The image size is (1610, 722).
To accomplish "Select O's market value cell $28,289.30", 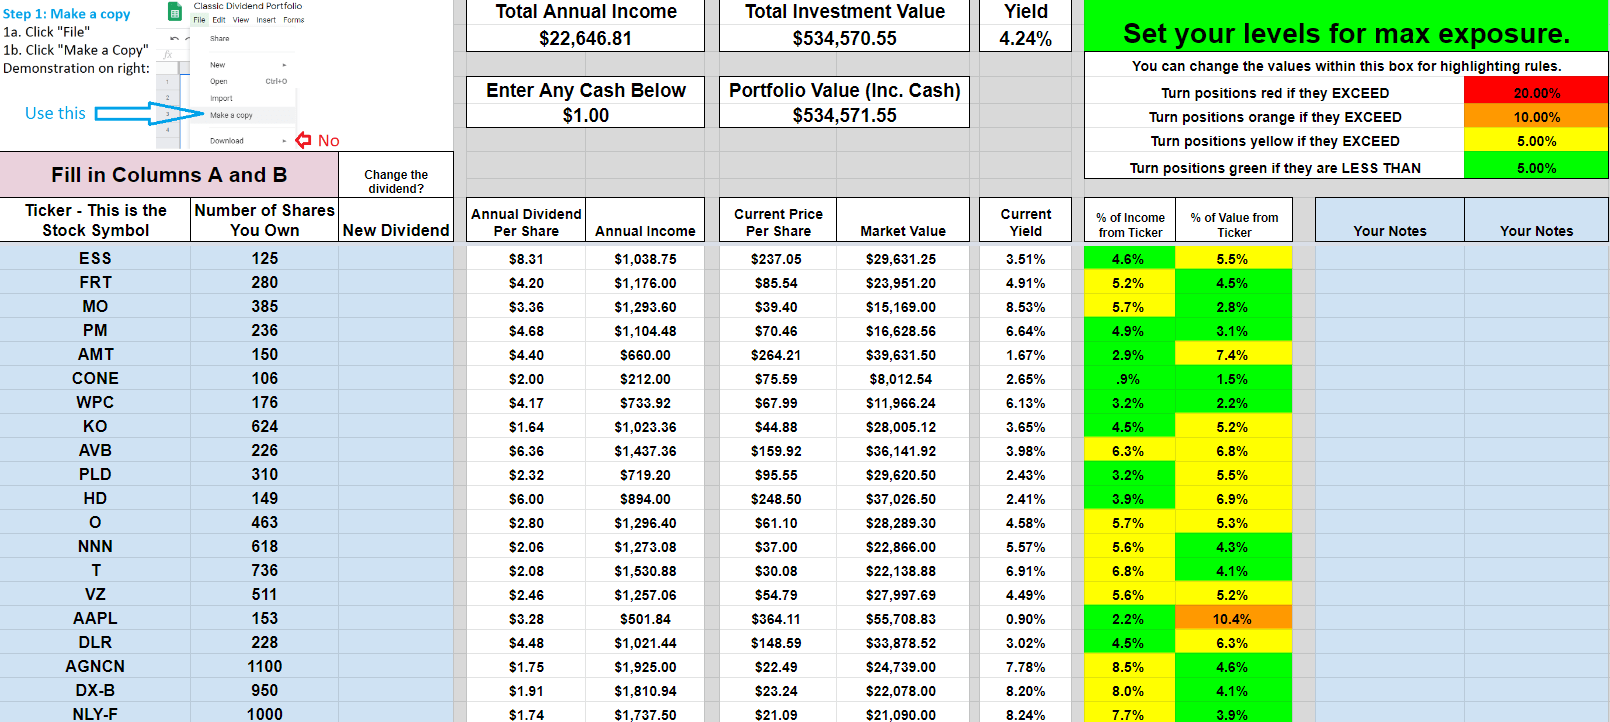I will click(903, 523).
